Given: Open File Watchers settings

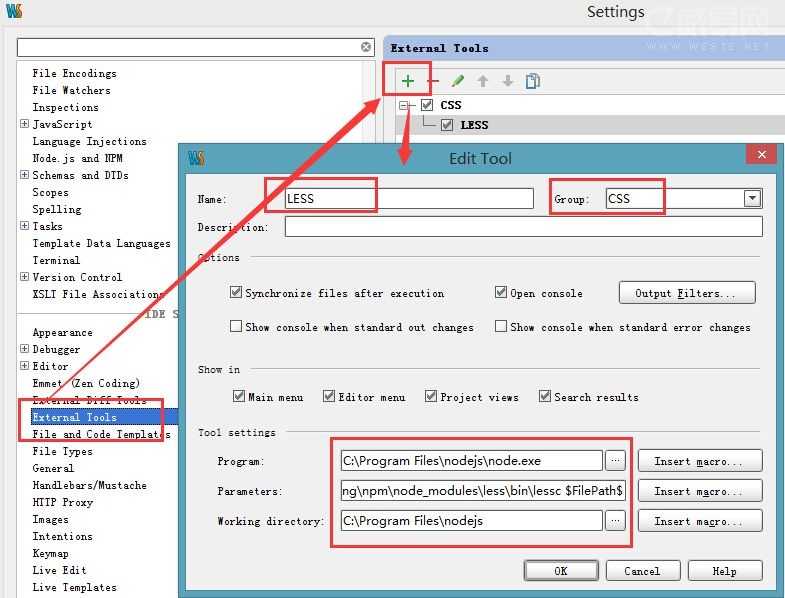Looking at the screenshot, I should click(72, 90).
